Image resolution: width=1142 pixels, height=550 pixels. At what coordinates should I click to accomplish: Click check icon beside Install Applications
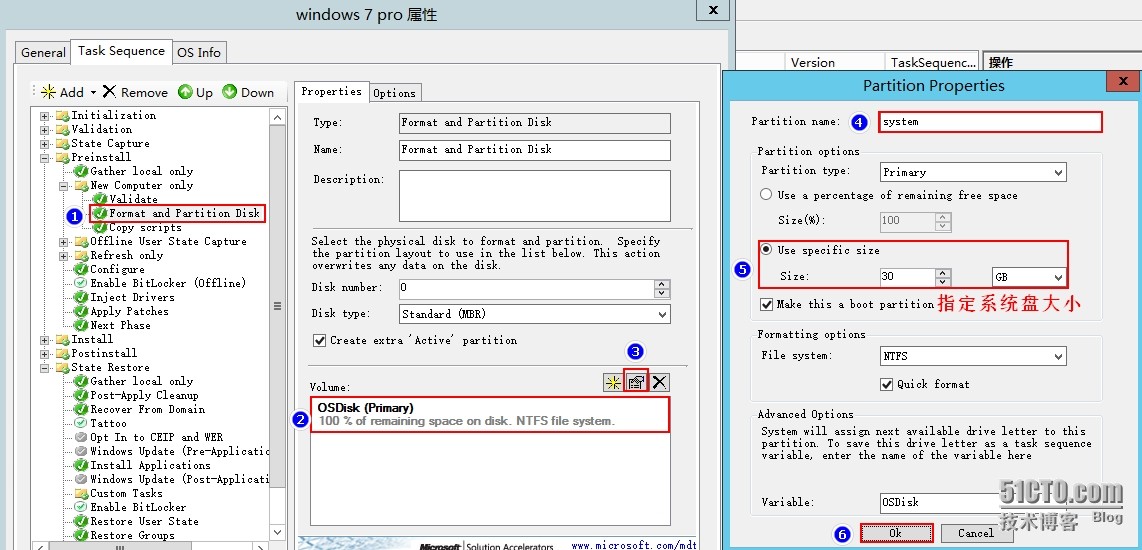[81, 465]
